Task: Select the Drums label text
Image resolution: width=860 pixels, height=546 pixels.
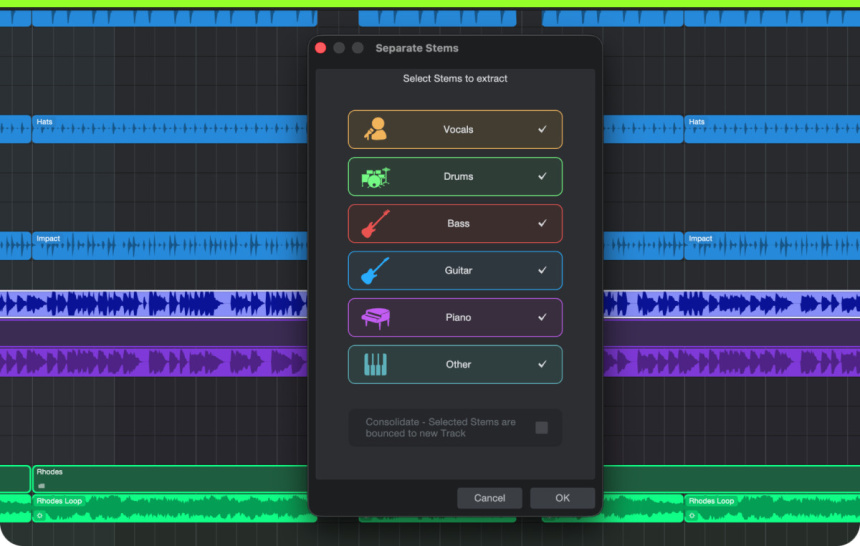Action: click(458, 176)
